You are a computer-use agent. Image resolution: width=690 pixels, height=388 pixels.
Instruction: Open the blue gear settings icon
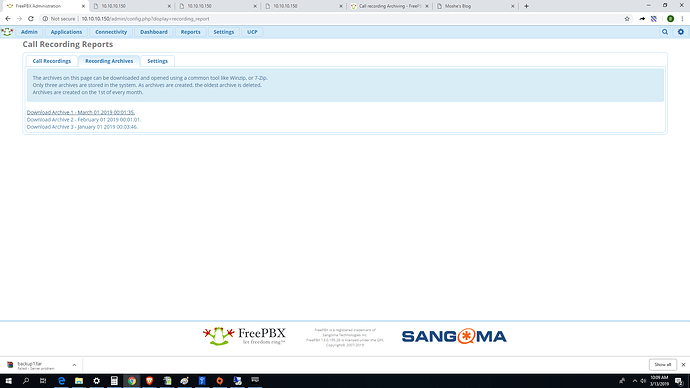coord(681,32)
